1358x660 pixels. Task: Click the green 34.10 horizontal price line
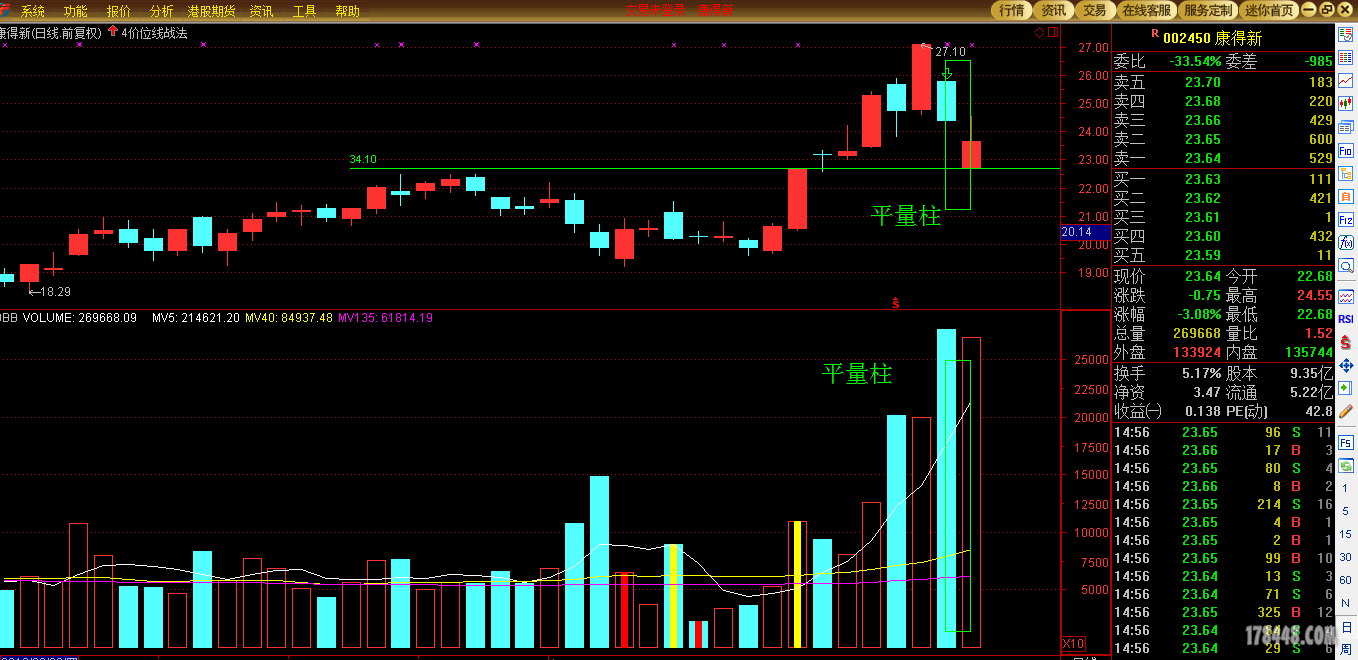tap(600, 168)
